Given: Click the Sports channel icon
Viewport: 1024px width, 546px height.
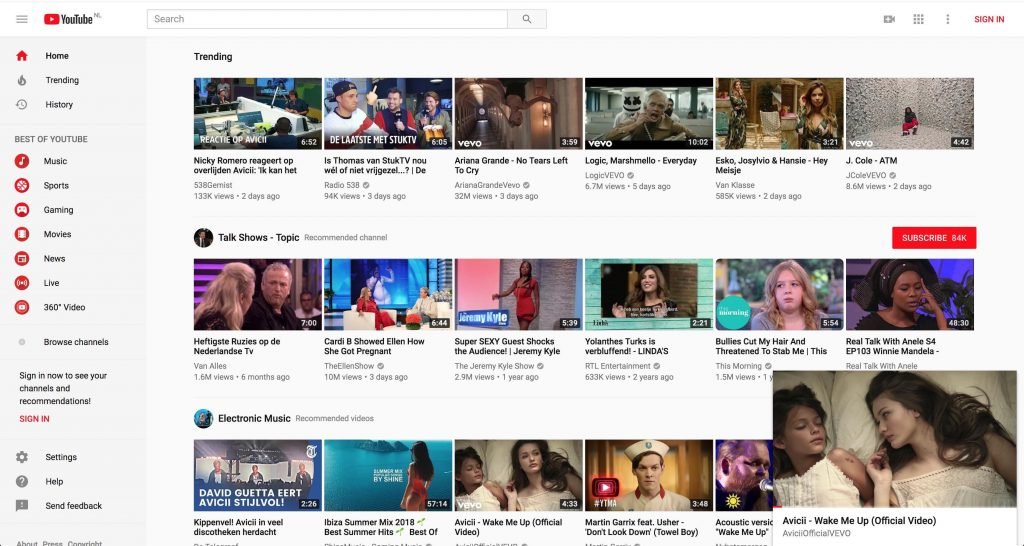Looking at the screenshot, I should coord(22,185).
